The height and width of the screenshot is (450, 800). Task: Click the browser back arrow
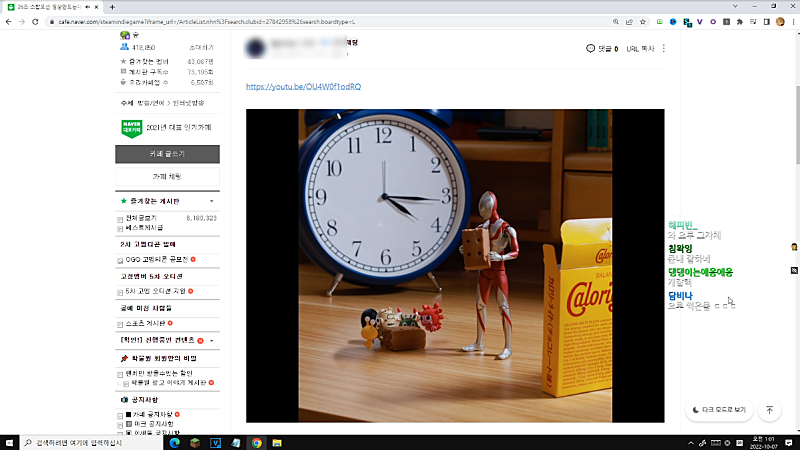click(x=9, y=21)
